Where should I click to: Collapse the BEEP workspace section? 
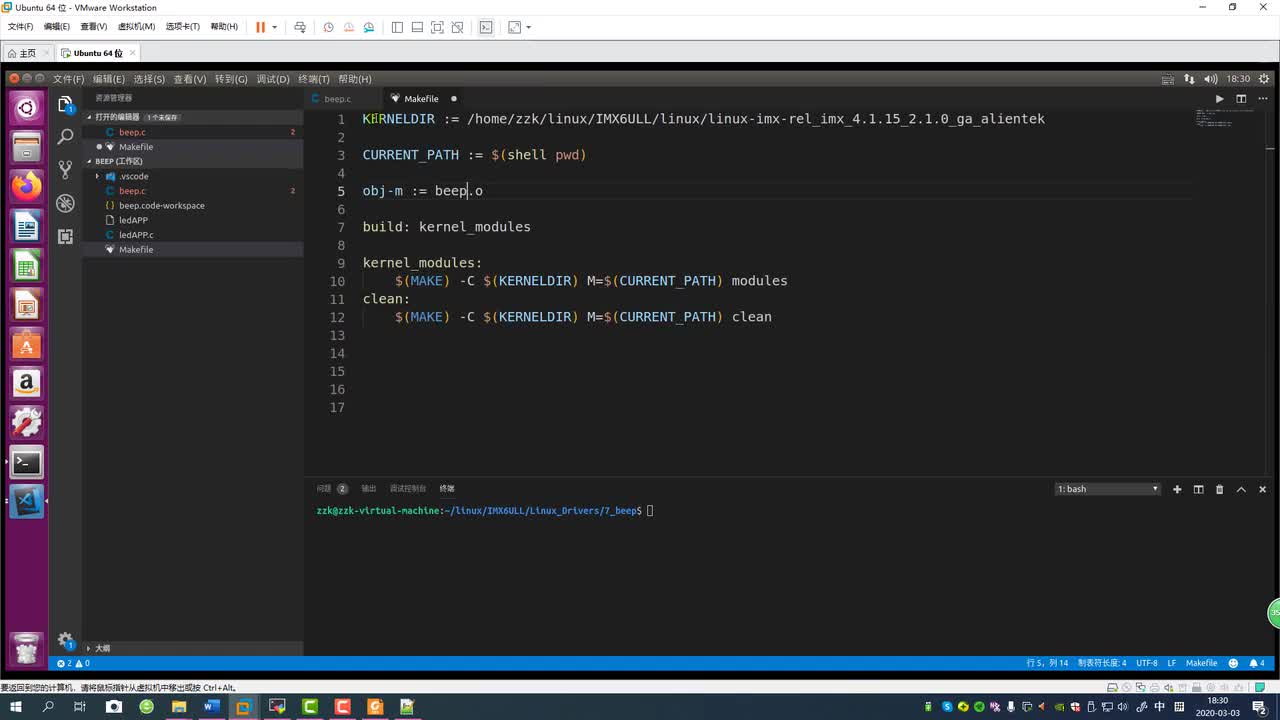118,161
